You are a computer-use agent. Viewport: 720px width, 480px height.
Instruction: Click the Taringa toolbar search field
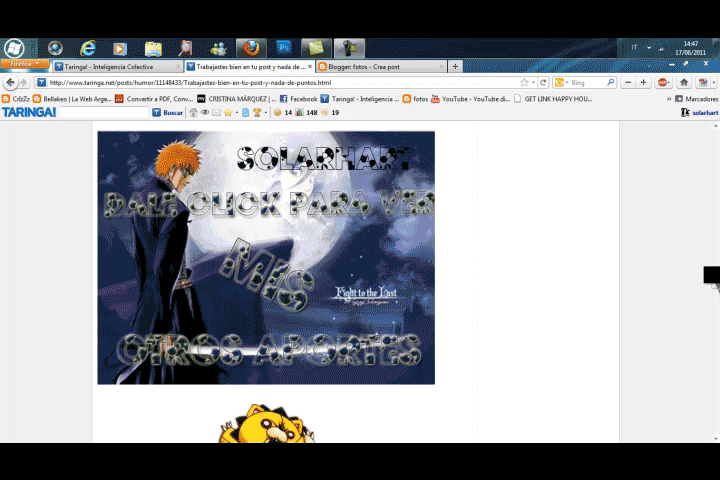104,113
